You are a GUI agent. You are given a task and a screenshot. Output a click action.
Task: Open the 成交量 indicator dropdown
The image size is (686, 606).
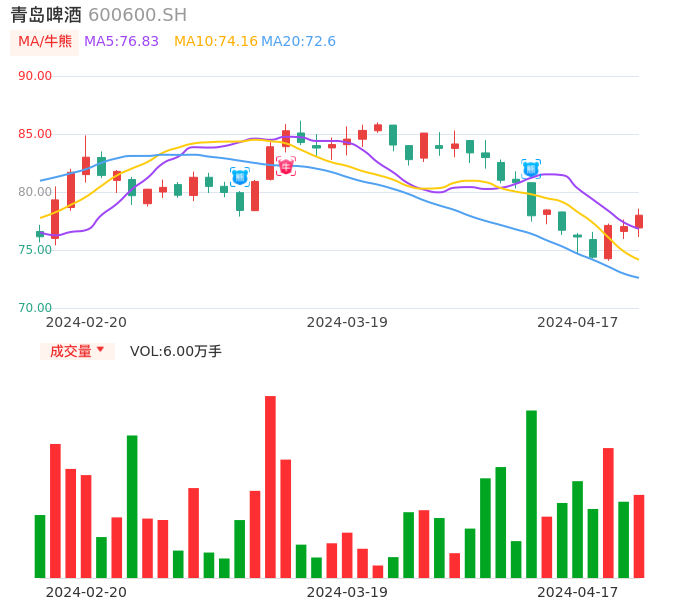point(77,351)
